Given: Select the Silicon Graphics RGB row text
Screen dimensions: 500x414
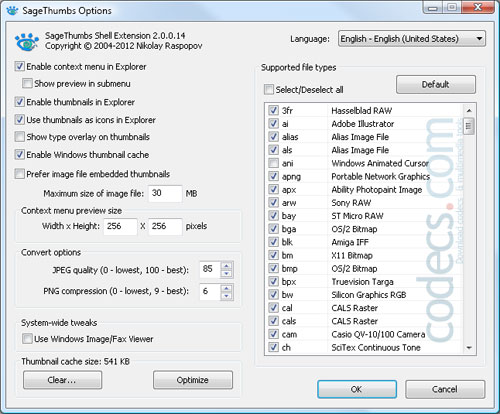Looking at the screenshot, I should click(369, 295).
